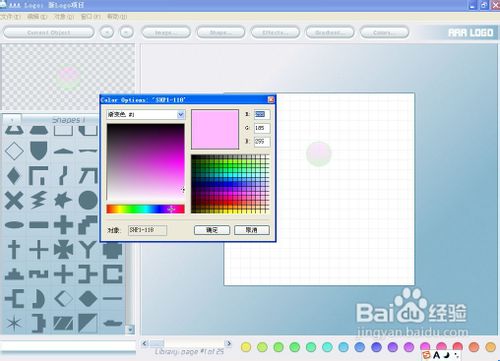Click the rainbow hue bar
This screenshot has height=361, width=500.
[145, 209]
